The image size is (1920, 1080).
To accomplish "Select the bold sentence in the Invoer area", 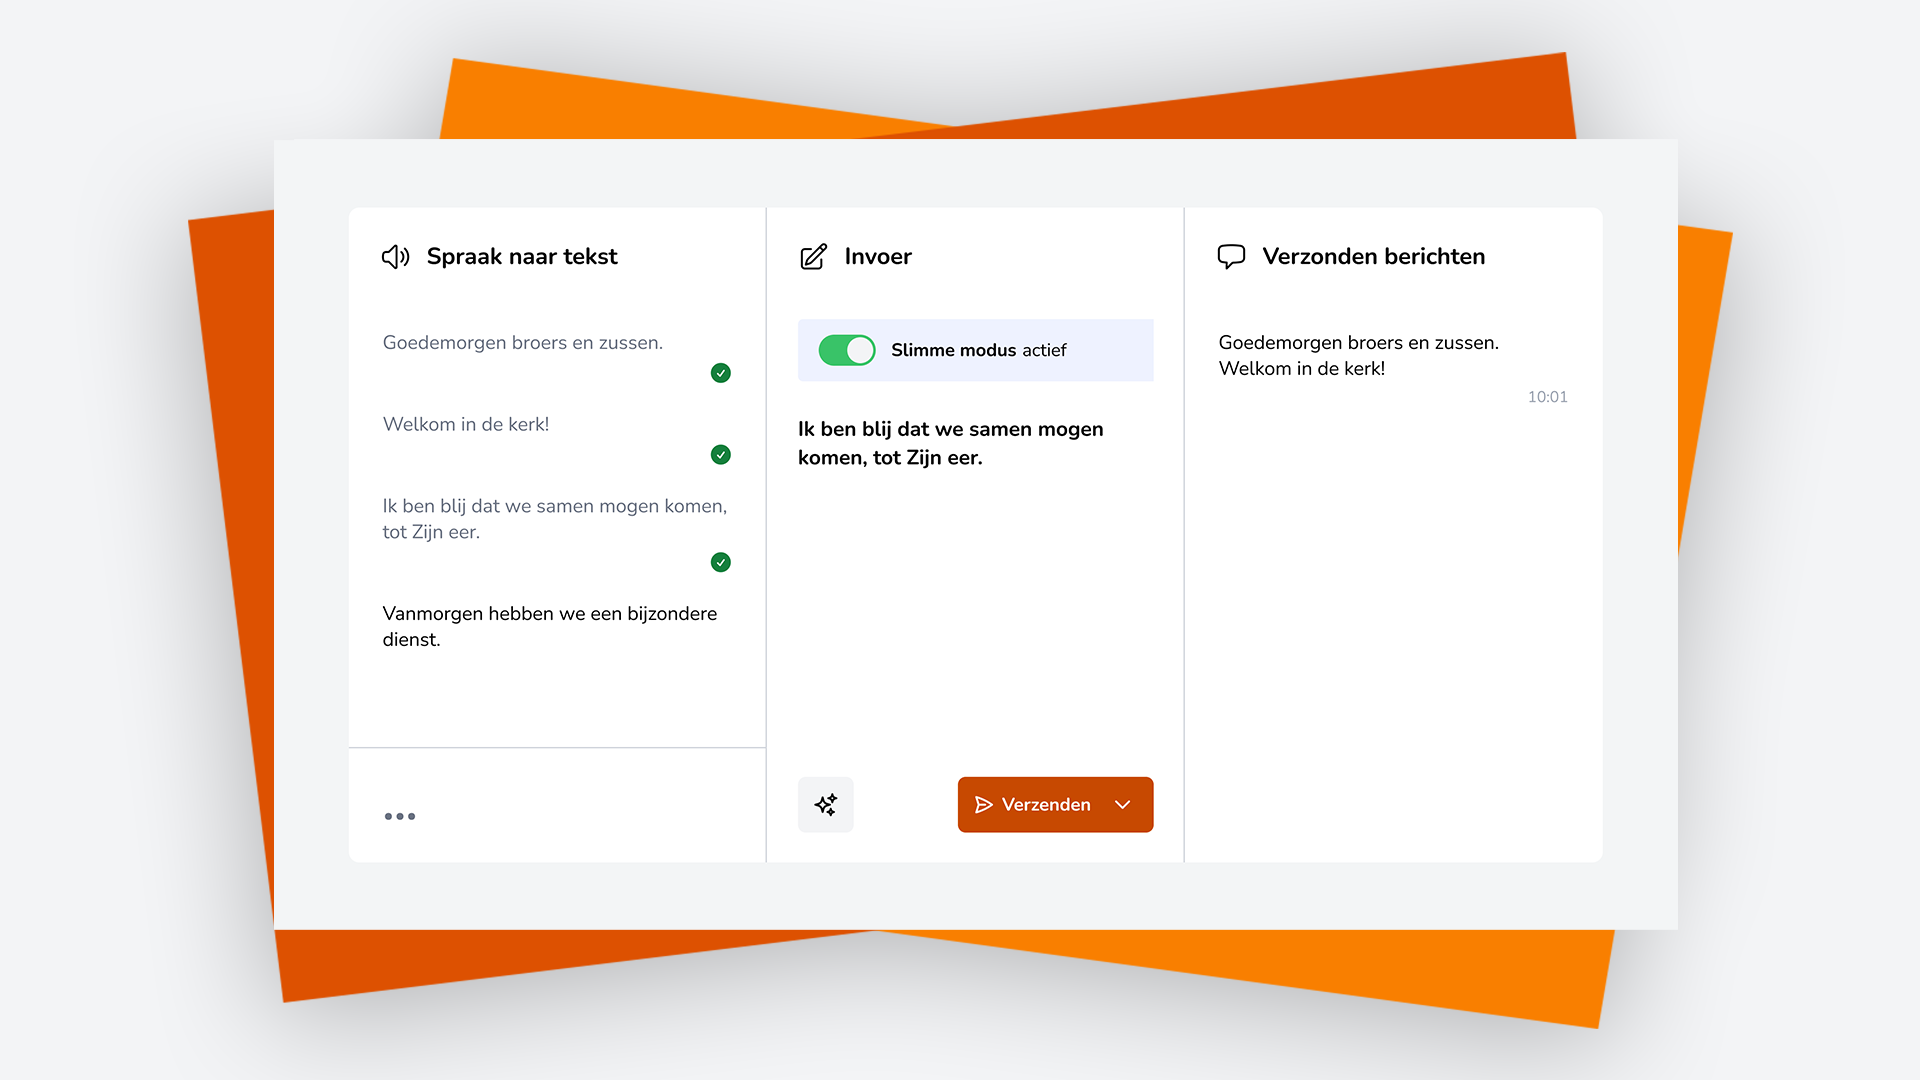I will tap(950, 443).
